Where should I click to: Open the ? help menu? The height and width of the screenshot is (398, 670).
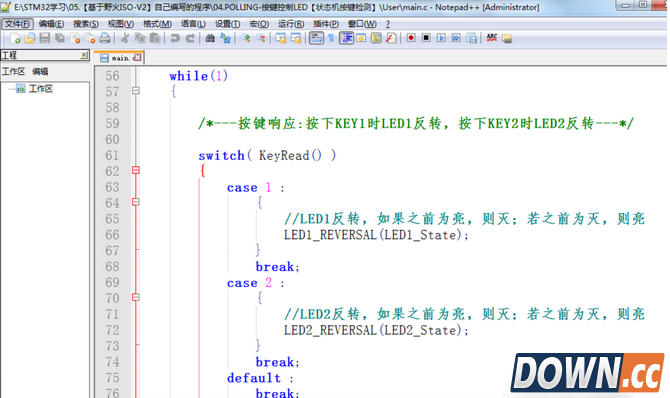click(x=388, y=24)
